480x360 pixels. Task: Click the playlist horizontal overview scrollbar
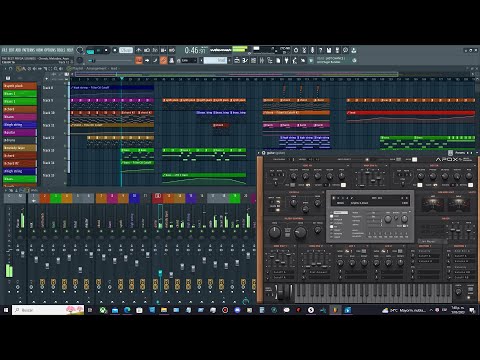237,74
